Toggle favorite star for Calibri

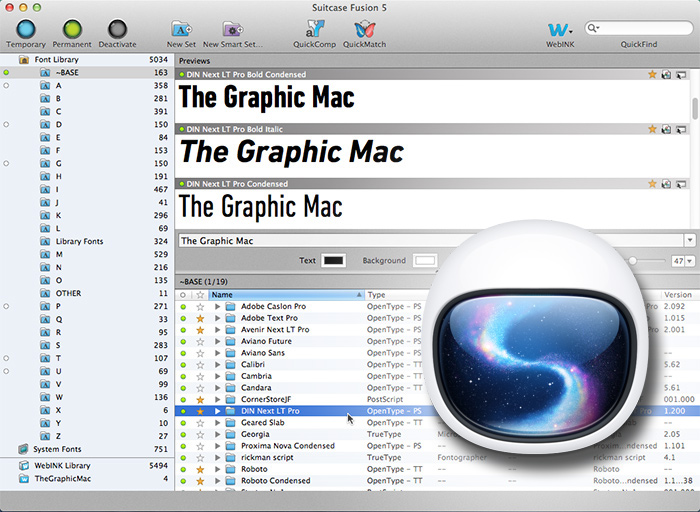tap(200, 365)
